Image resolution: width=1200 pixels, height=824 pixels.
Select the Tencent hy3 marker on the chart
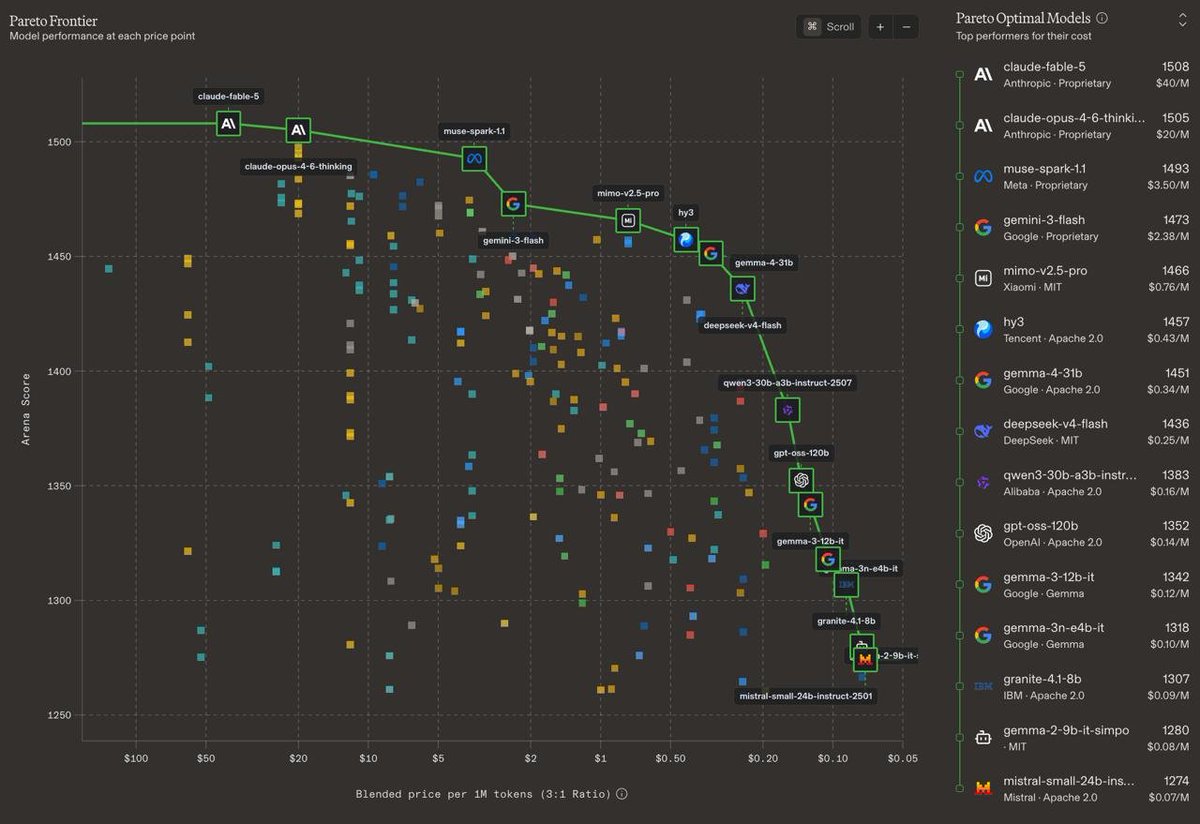(685, 239)
